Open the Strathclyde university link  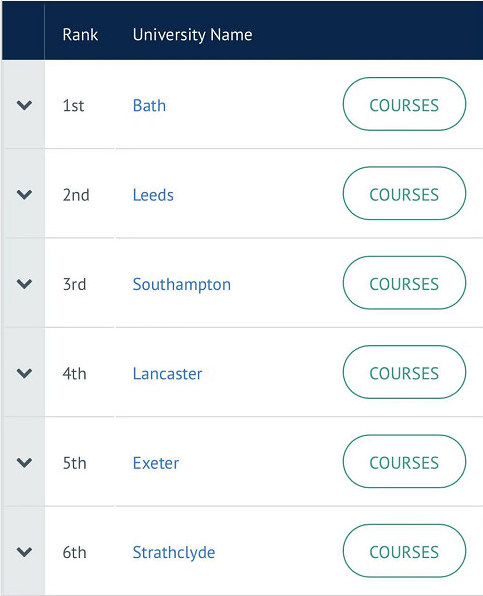tap(174, 553)
